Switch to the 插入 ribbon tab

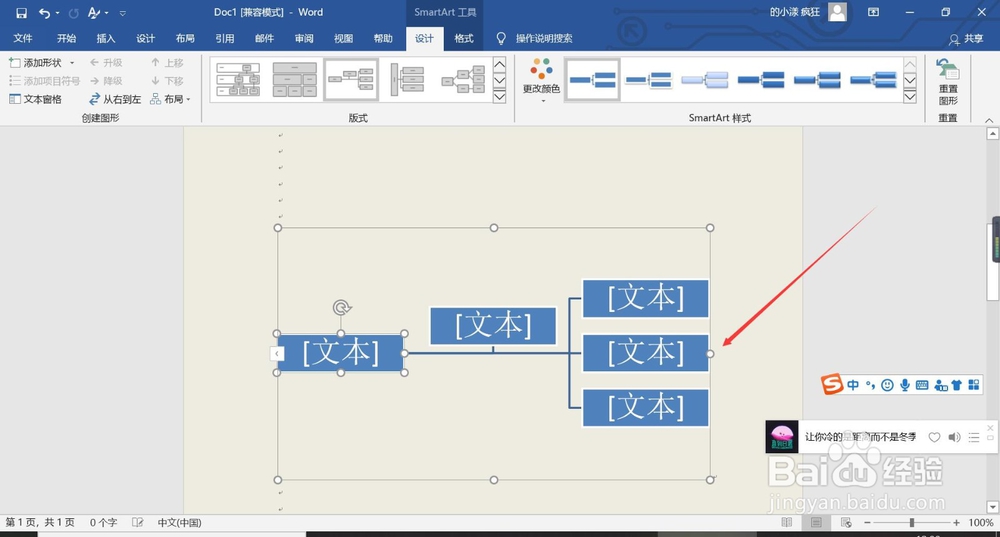point(106,38)
